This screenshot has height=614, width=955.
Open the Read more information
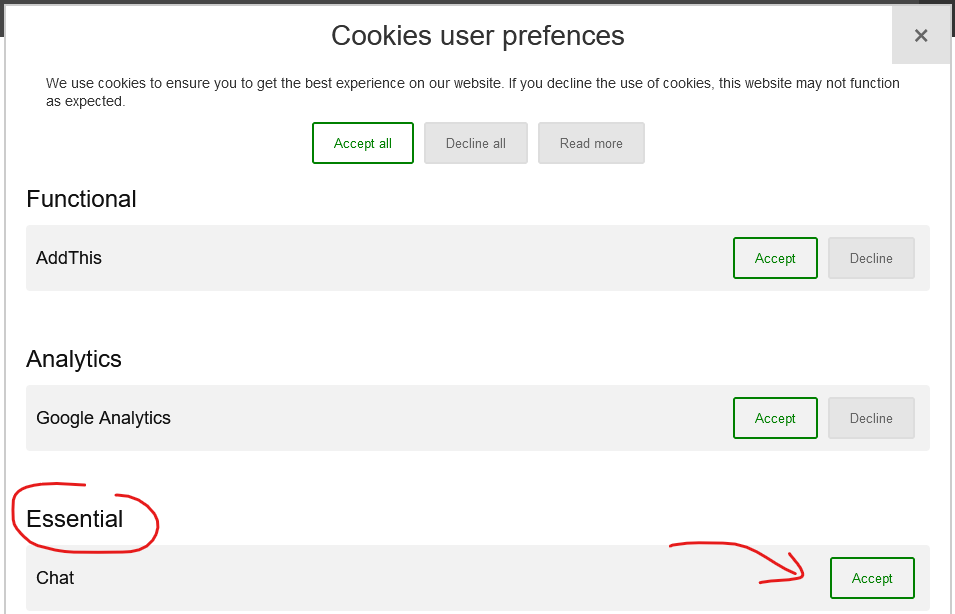pyautogui.click(x=591, y=143)
